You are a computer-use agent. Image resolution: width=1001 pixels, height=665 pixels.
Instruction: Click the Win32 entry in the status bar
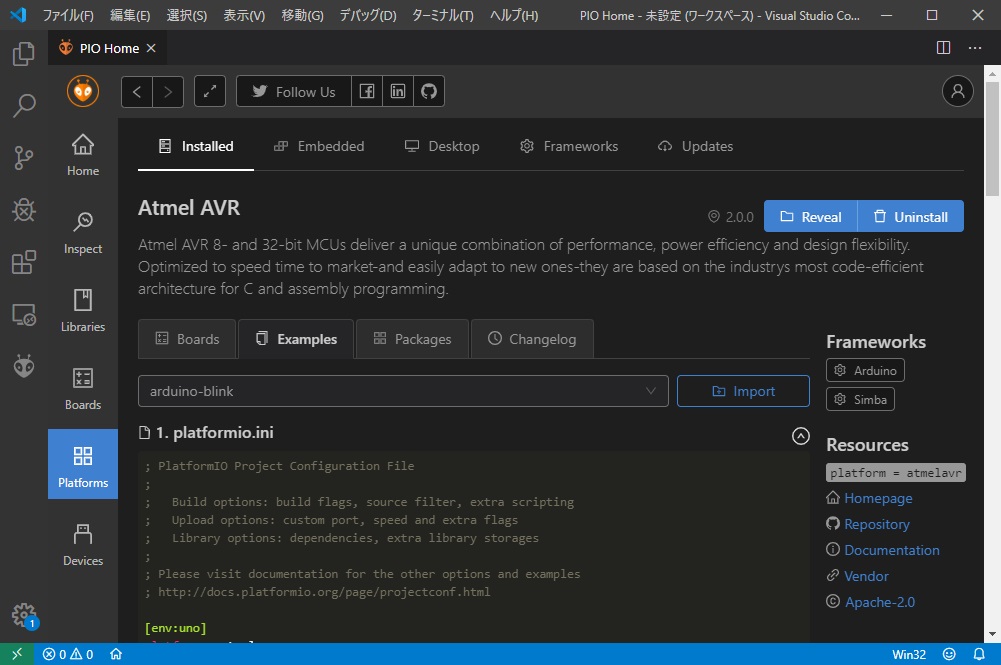click(909, 654)
